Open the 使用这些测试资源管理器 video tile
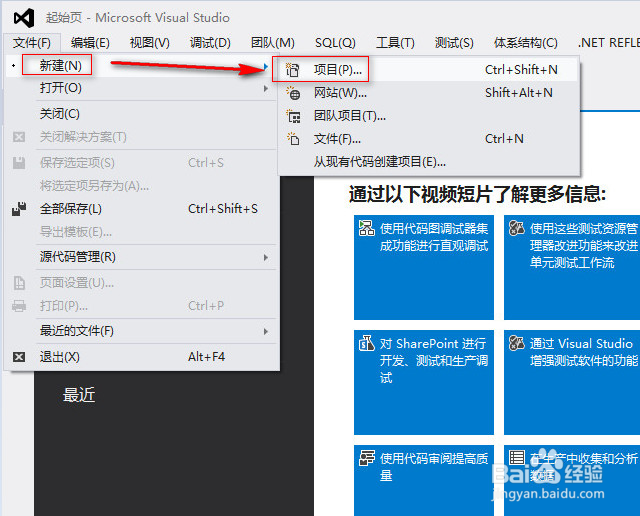This screenshot has width=640, height=516. click(572, 267)
